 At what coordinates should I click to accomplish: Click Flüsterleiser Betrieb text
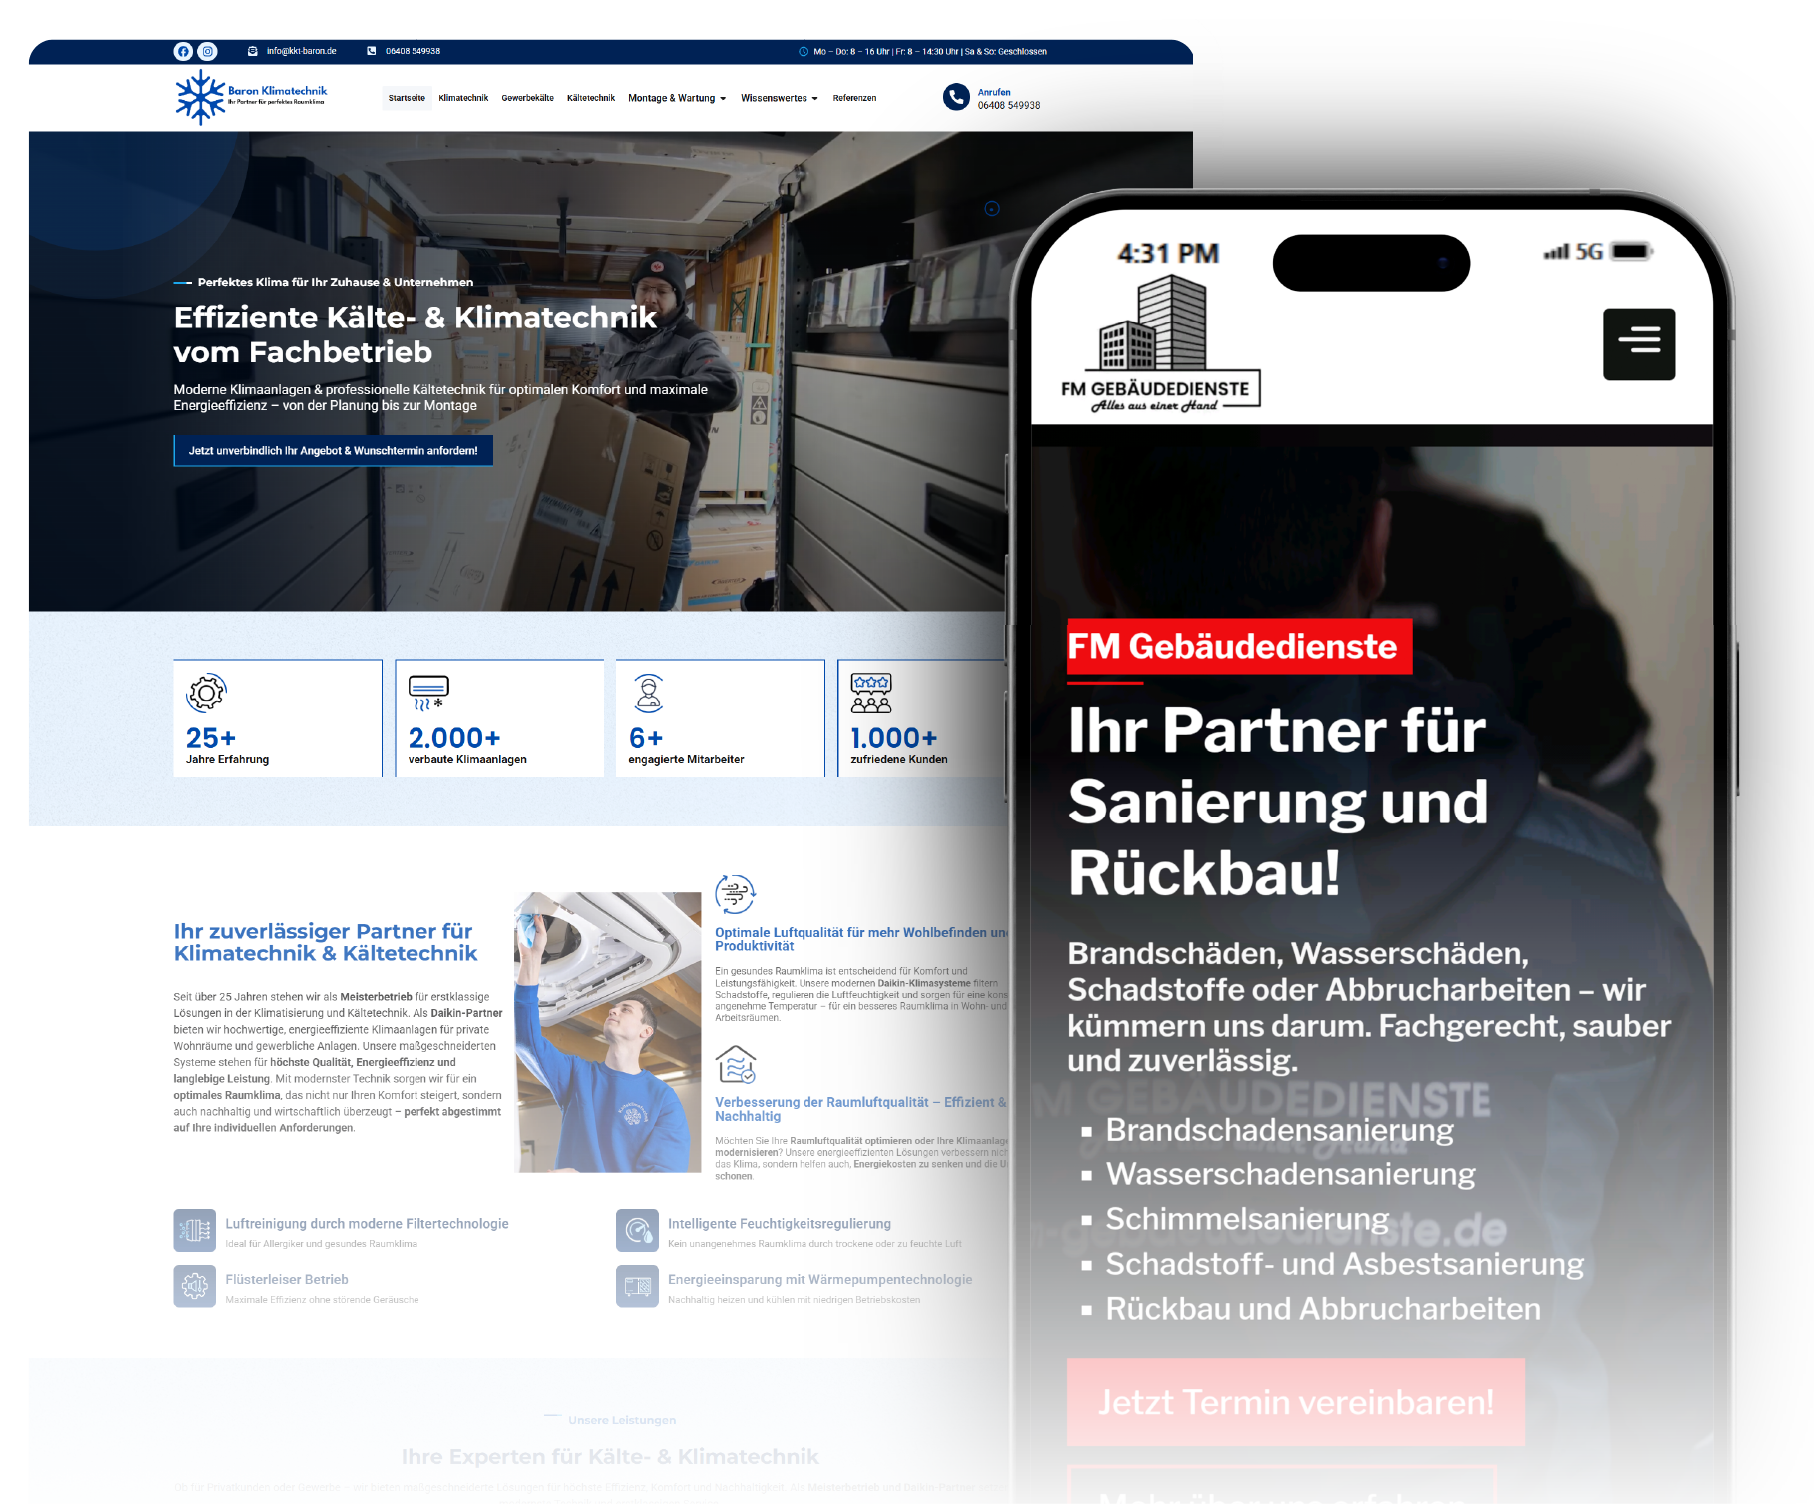coord(287,1280)
